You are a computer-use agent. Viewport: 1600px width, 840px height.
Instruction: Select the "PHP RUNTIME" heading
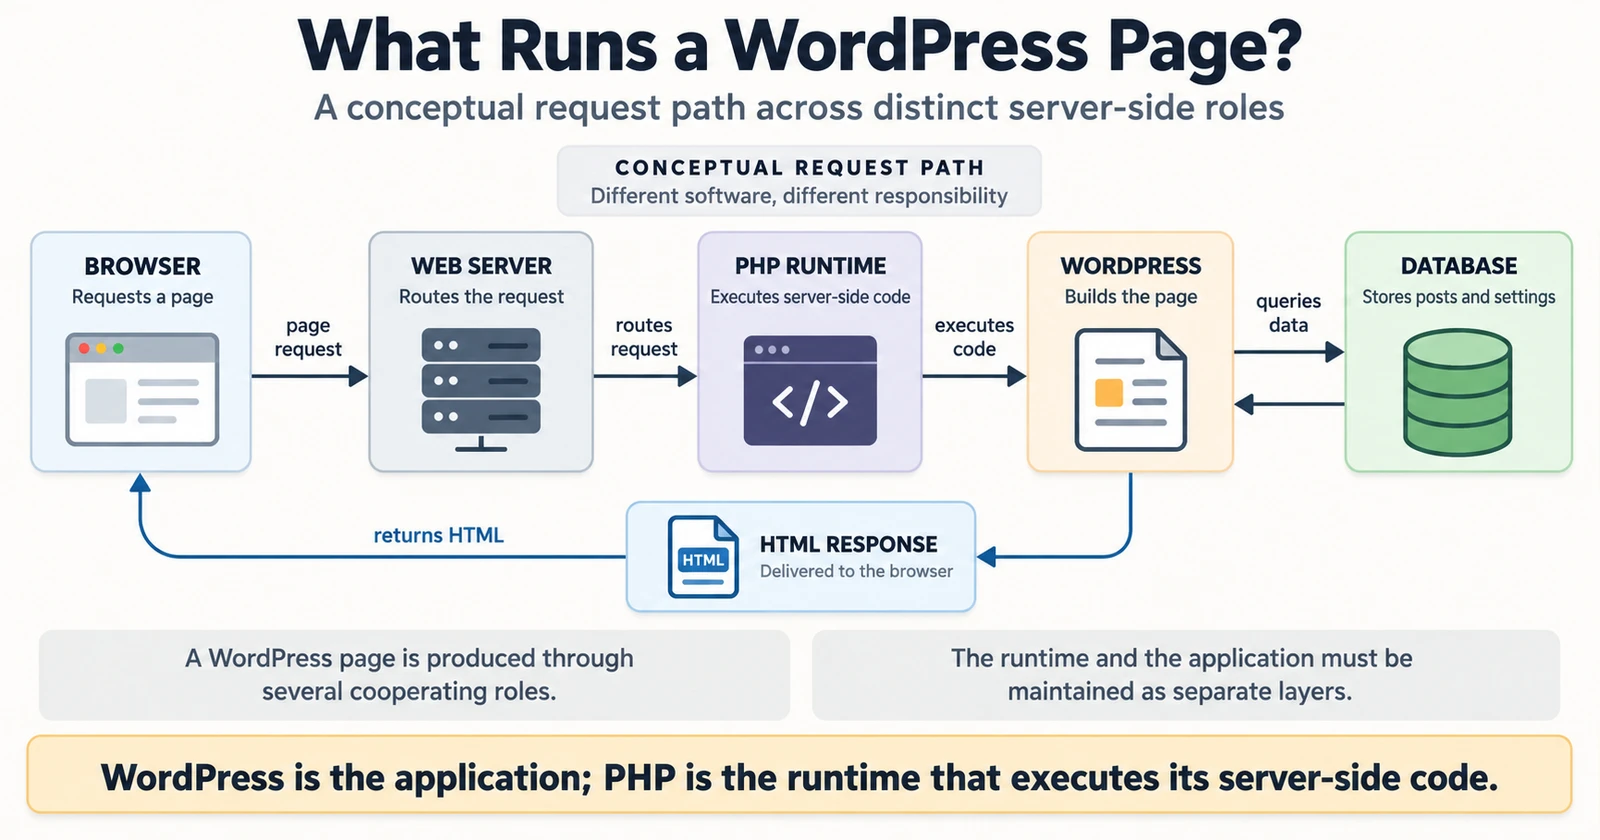810,266
